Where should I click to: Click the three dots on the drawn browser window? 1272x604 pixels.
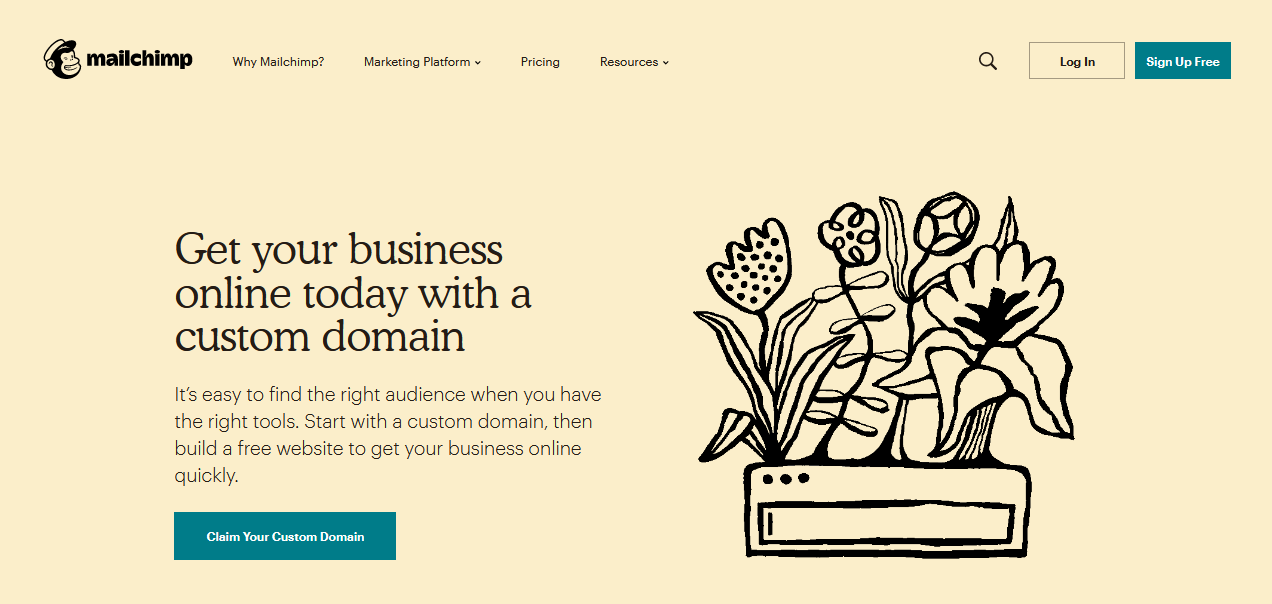pyautogui.click(x=784, y=479)
